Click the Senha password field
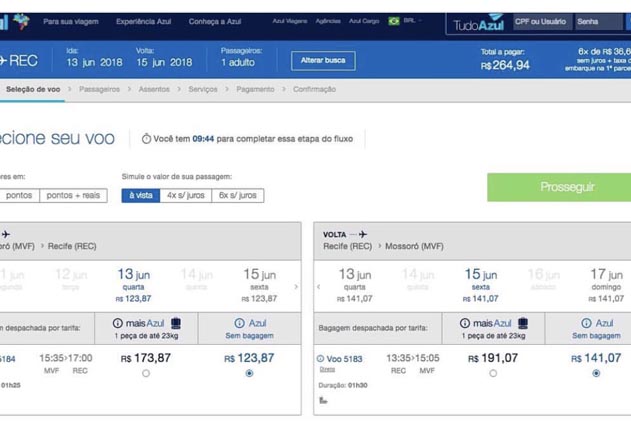 [x=599, y=22]
